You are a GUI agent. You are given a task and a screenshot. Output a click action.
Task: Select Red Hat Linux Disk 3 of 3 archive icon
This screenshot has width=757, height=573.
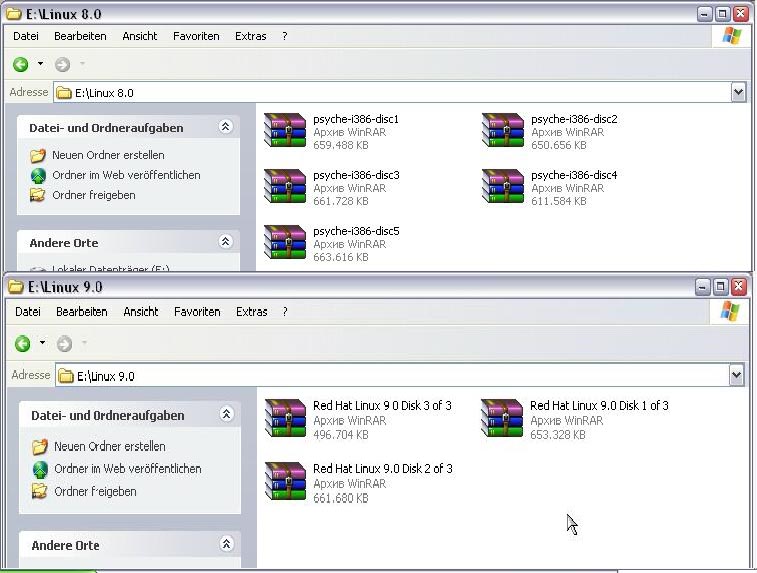[x=285, y=418]
